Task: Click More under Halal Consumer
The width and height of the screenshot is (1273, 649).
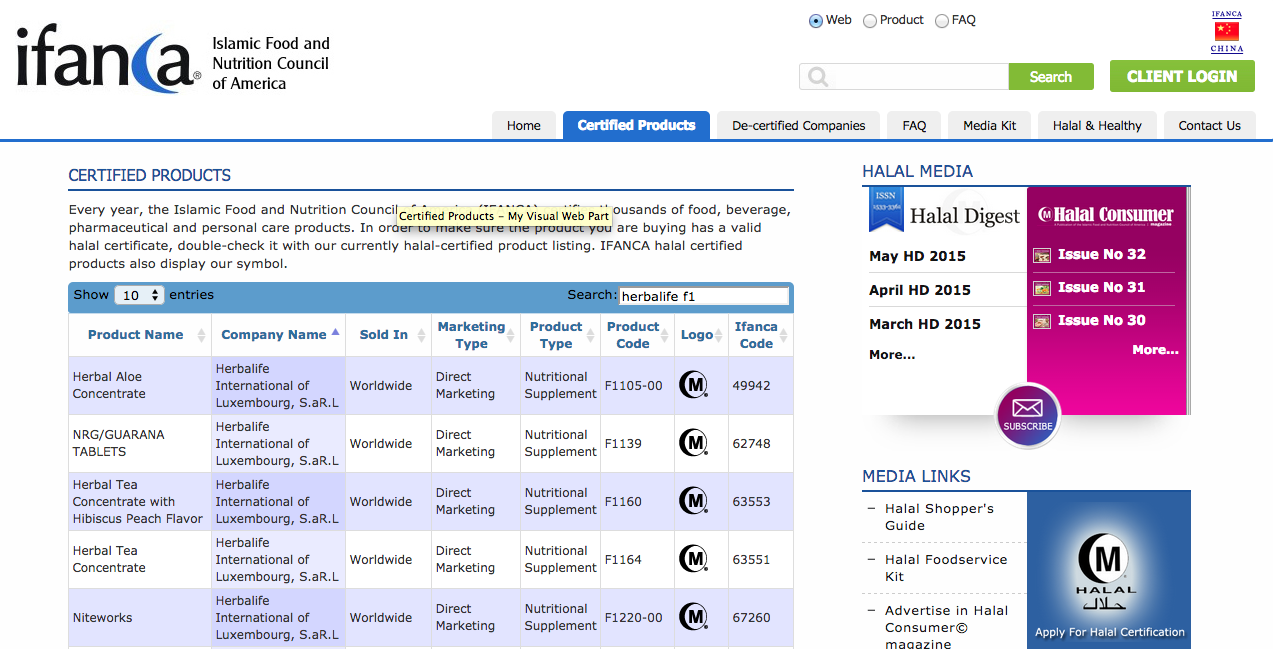Action: coord(1155,350)
